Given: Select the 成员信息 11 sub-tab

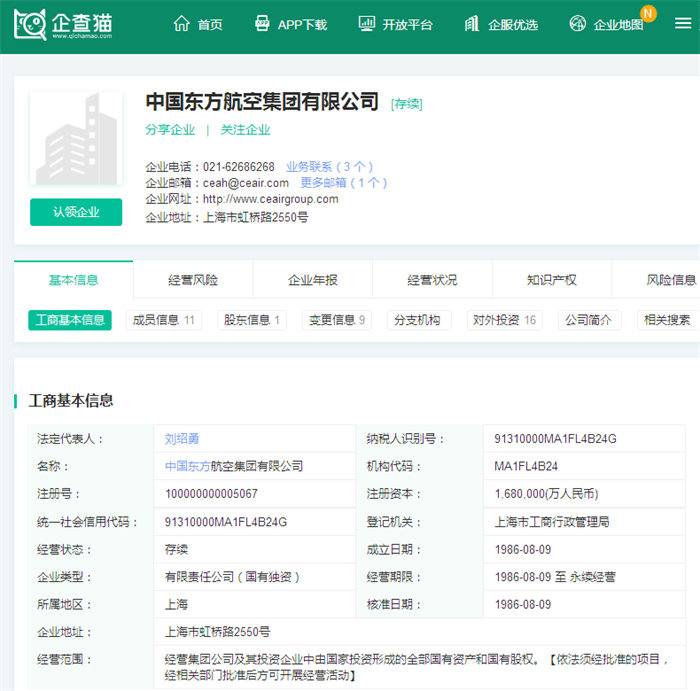Looking at the screenshot, I should pos(164,320).
